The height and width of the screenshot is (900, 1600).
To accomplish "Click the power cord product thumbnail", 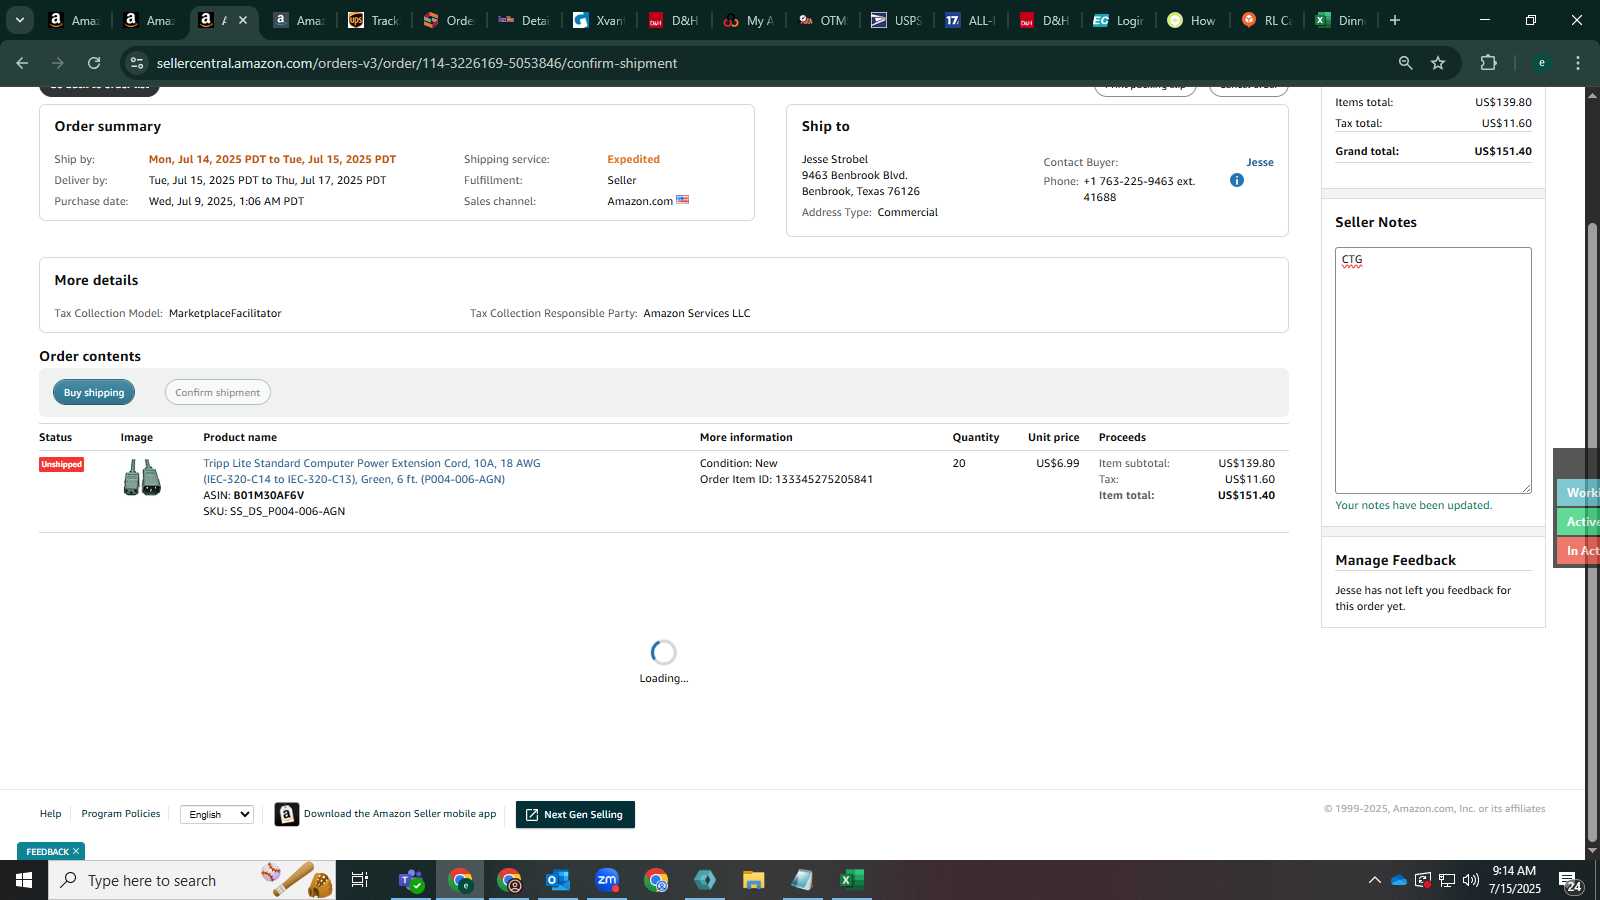I will point(142,478).
